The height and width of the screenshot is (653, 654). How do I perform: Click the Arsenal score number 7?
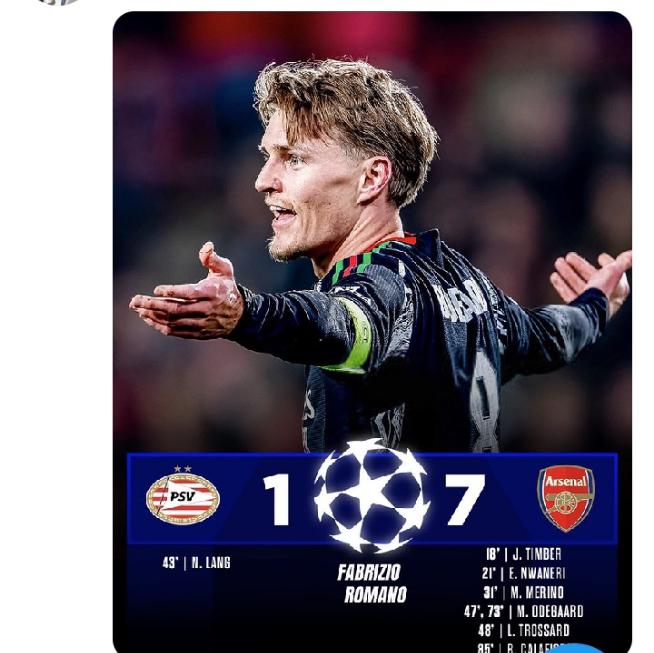coord(464,499)
